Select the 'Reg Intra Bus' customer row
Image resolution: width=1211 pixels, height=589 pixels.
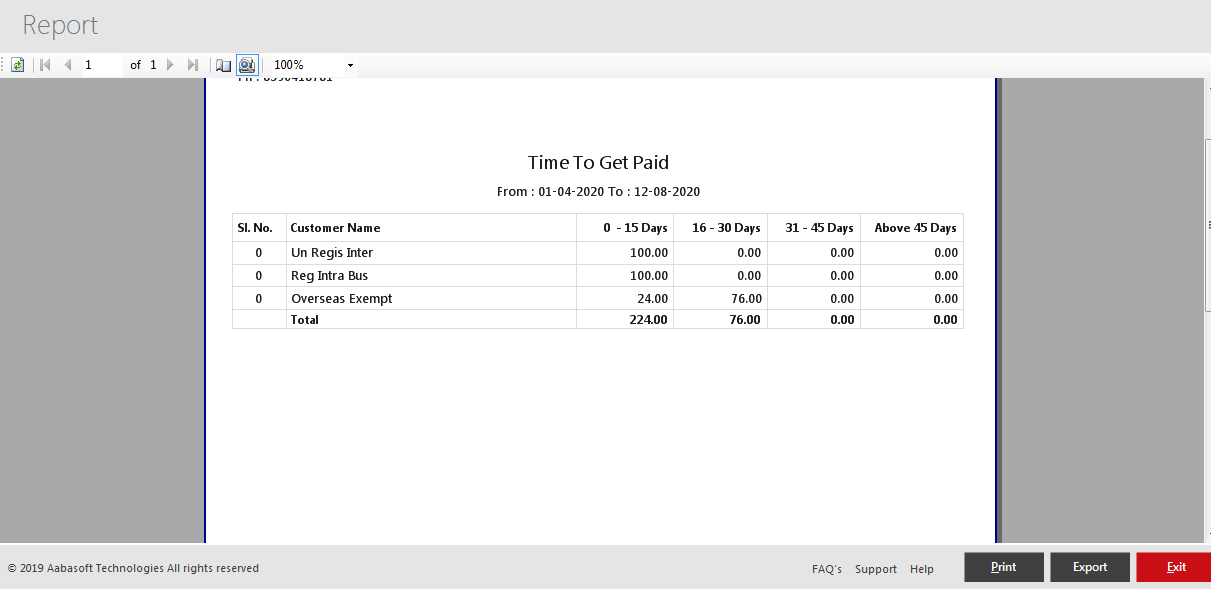click(x=597, y=276)
